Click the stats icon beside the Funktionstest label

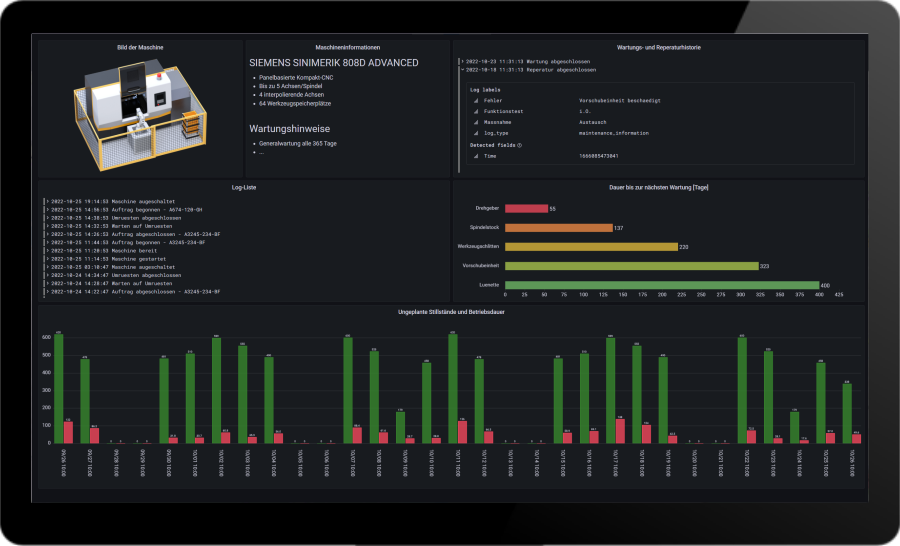coord(476,111)
